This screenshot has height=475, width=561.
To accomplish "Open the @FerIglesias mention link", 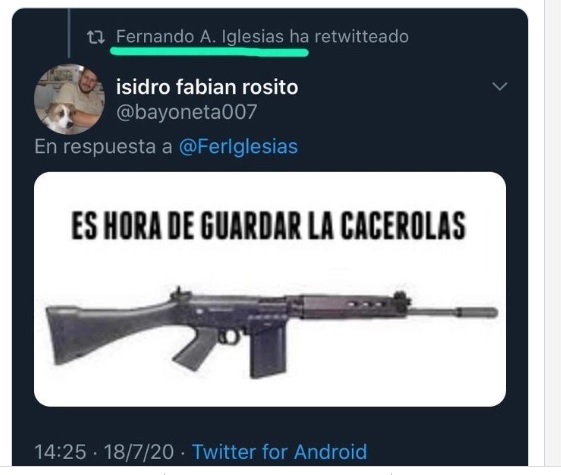I will click(238, 147).
